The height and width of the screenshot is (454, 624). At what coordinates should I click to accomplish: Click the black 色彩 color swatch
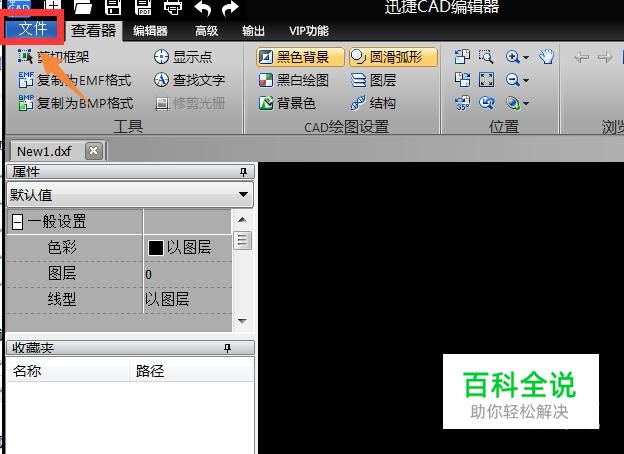[155, 247]
